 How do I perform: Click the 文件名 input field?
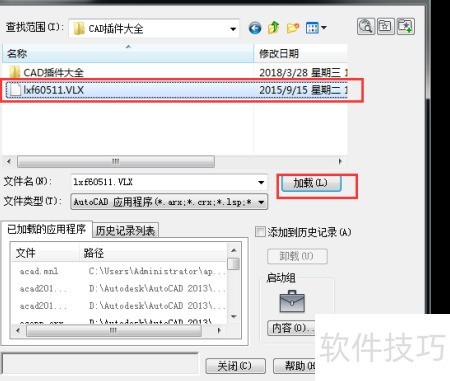pos(163,182)
